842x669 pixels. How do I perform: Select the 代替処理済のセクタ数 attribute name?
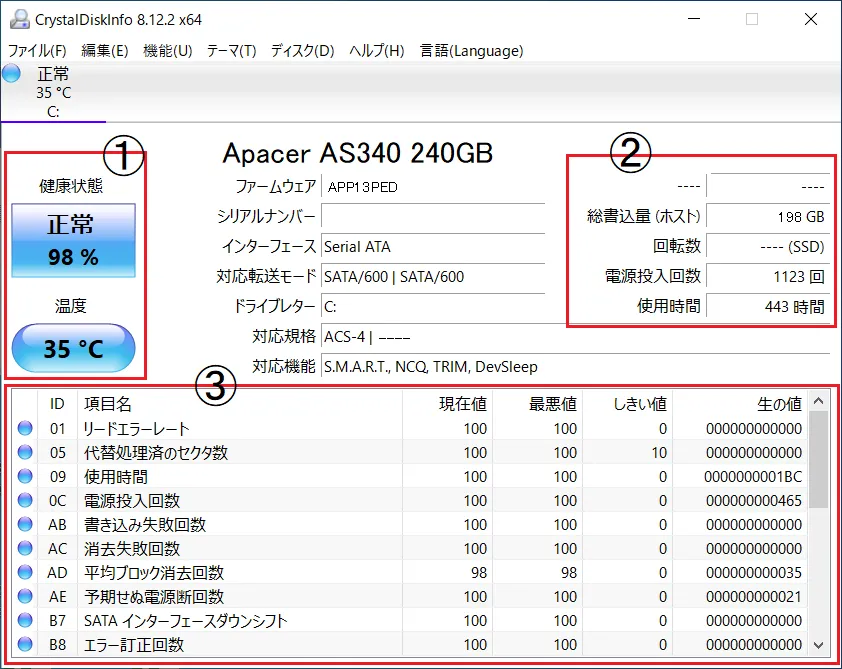tap(156, 453)
